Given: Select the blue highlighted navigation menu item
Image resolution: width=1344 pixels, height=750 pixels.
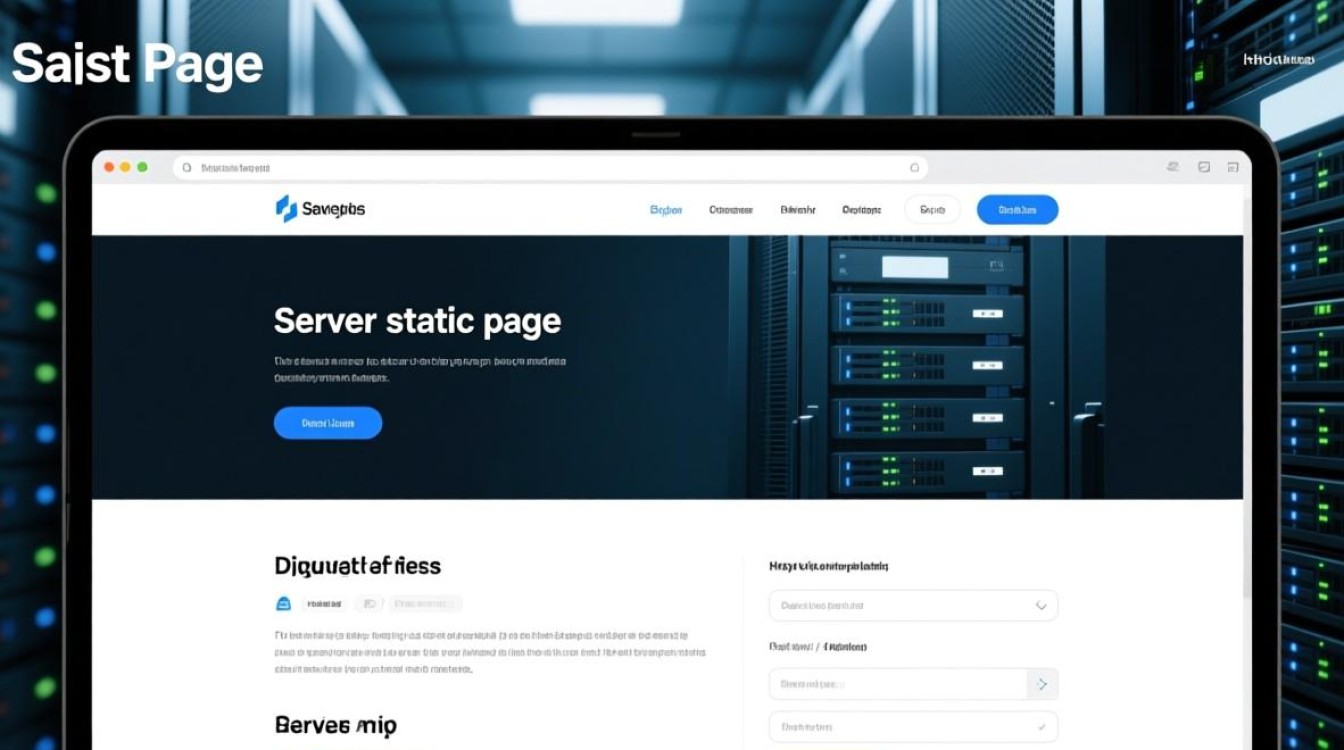Looking at the screenshot, I should click(665, 210).
